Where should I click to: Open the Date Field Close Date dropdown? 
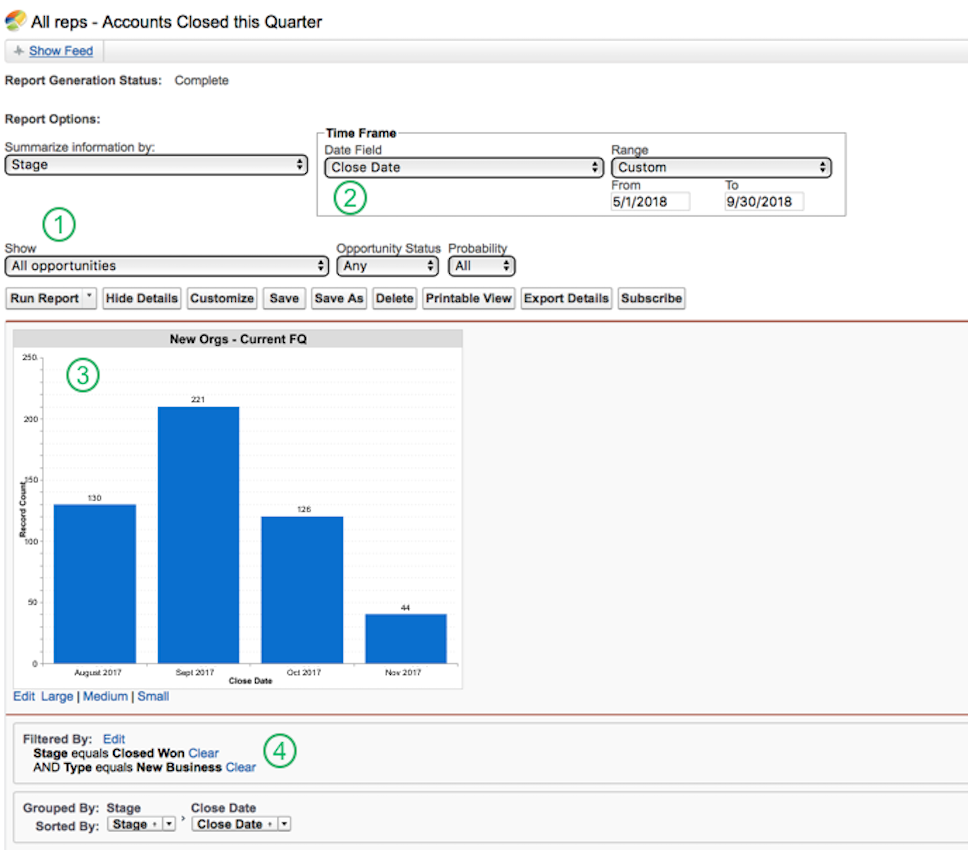click(x=464, y=167)
